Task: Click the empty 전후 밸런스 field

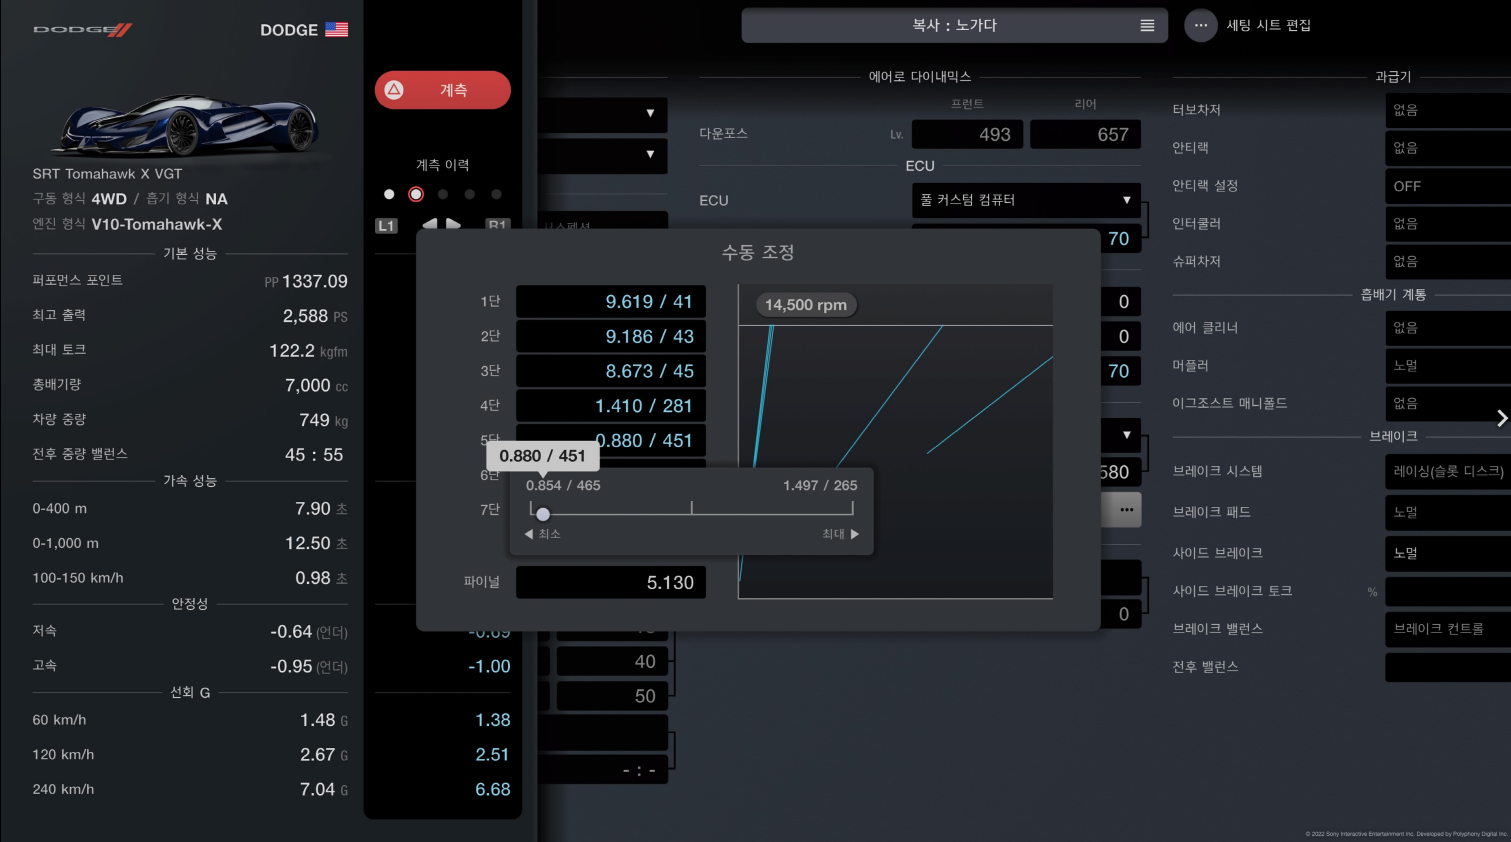Action: point(1448,667)
